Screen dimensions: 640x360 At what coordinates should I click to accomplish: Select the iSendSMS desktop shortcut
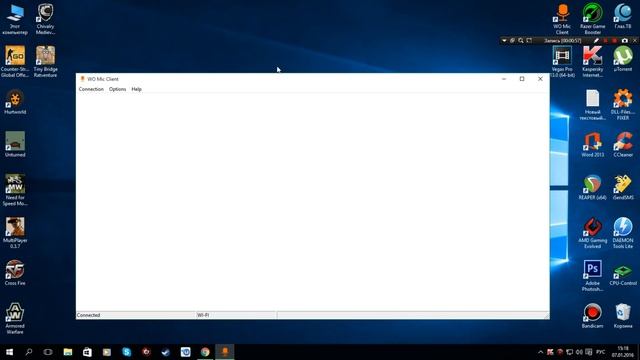point(623,187)
